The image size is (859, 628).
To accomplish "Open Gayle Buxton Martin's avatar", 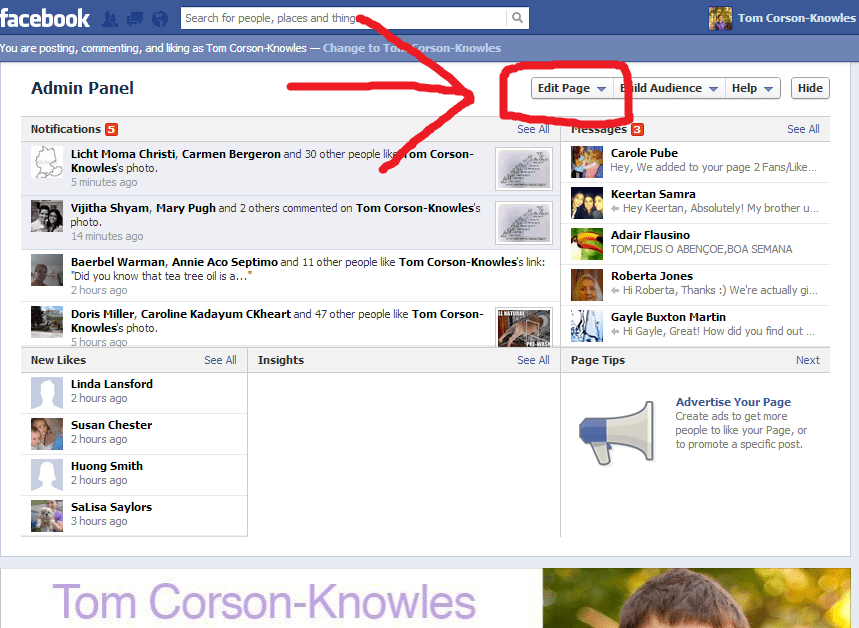I will pos(587,326).
